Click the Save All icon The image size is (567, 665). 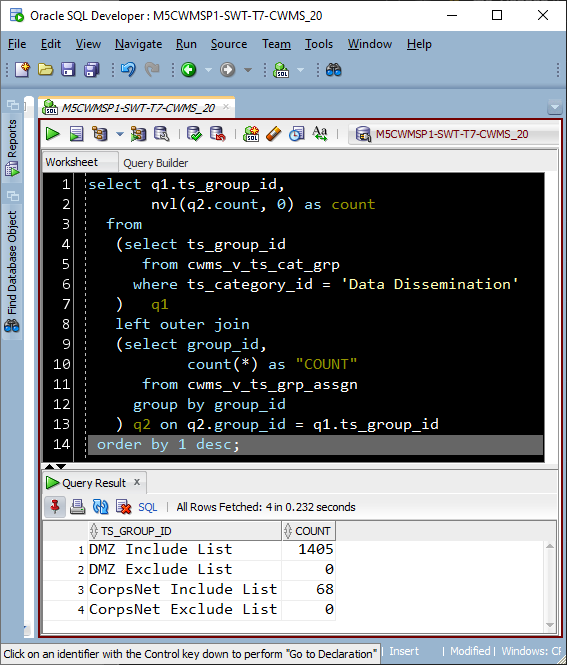pos(92,70)
